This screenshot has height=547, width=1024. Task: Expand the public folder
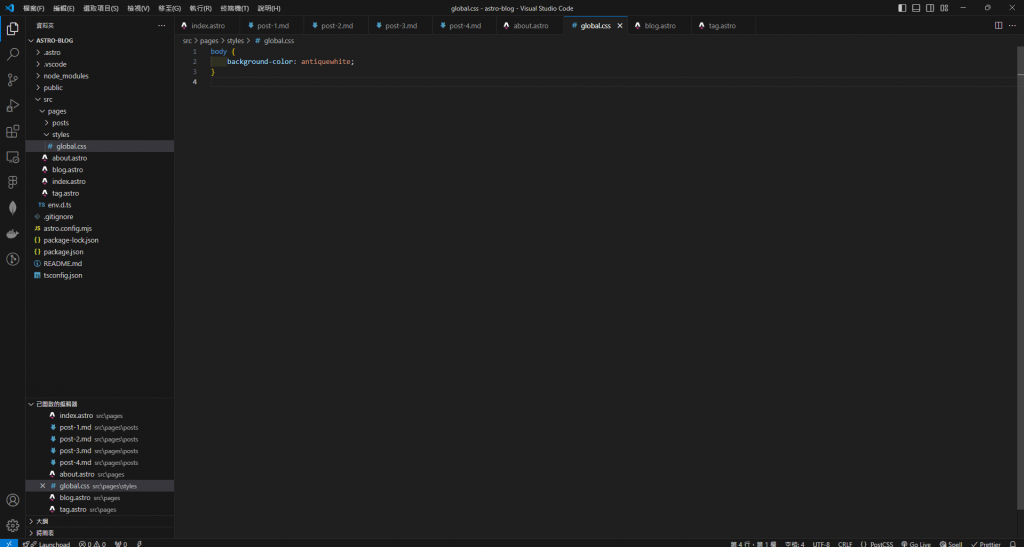point(100,87)
